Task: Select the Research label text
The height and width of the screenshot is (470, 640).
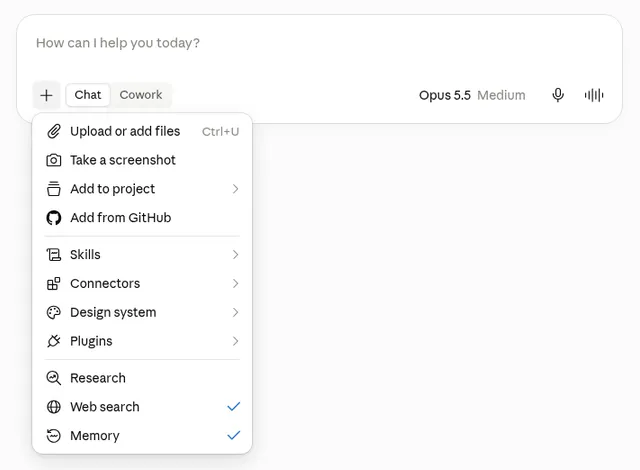Action: point(98,378)
